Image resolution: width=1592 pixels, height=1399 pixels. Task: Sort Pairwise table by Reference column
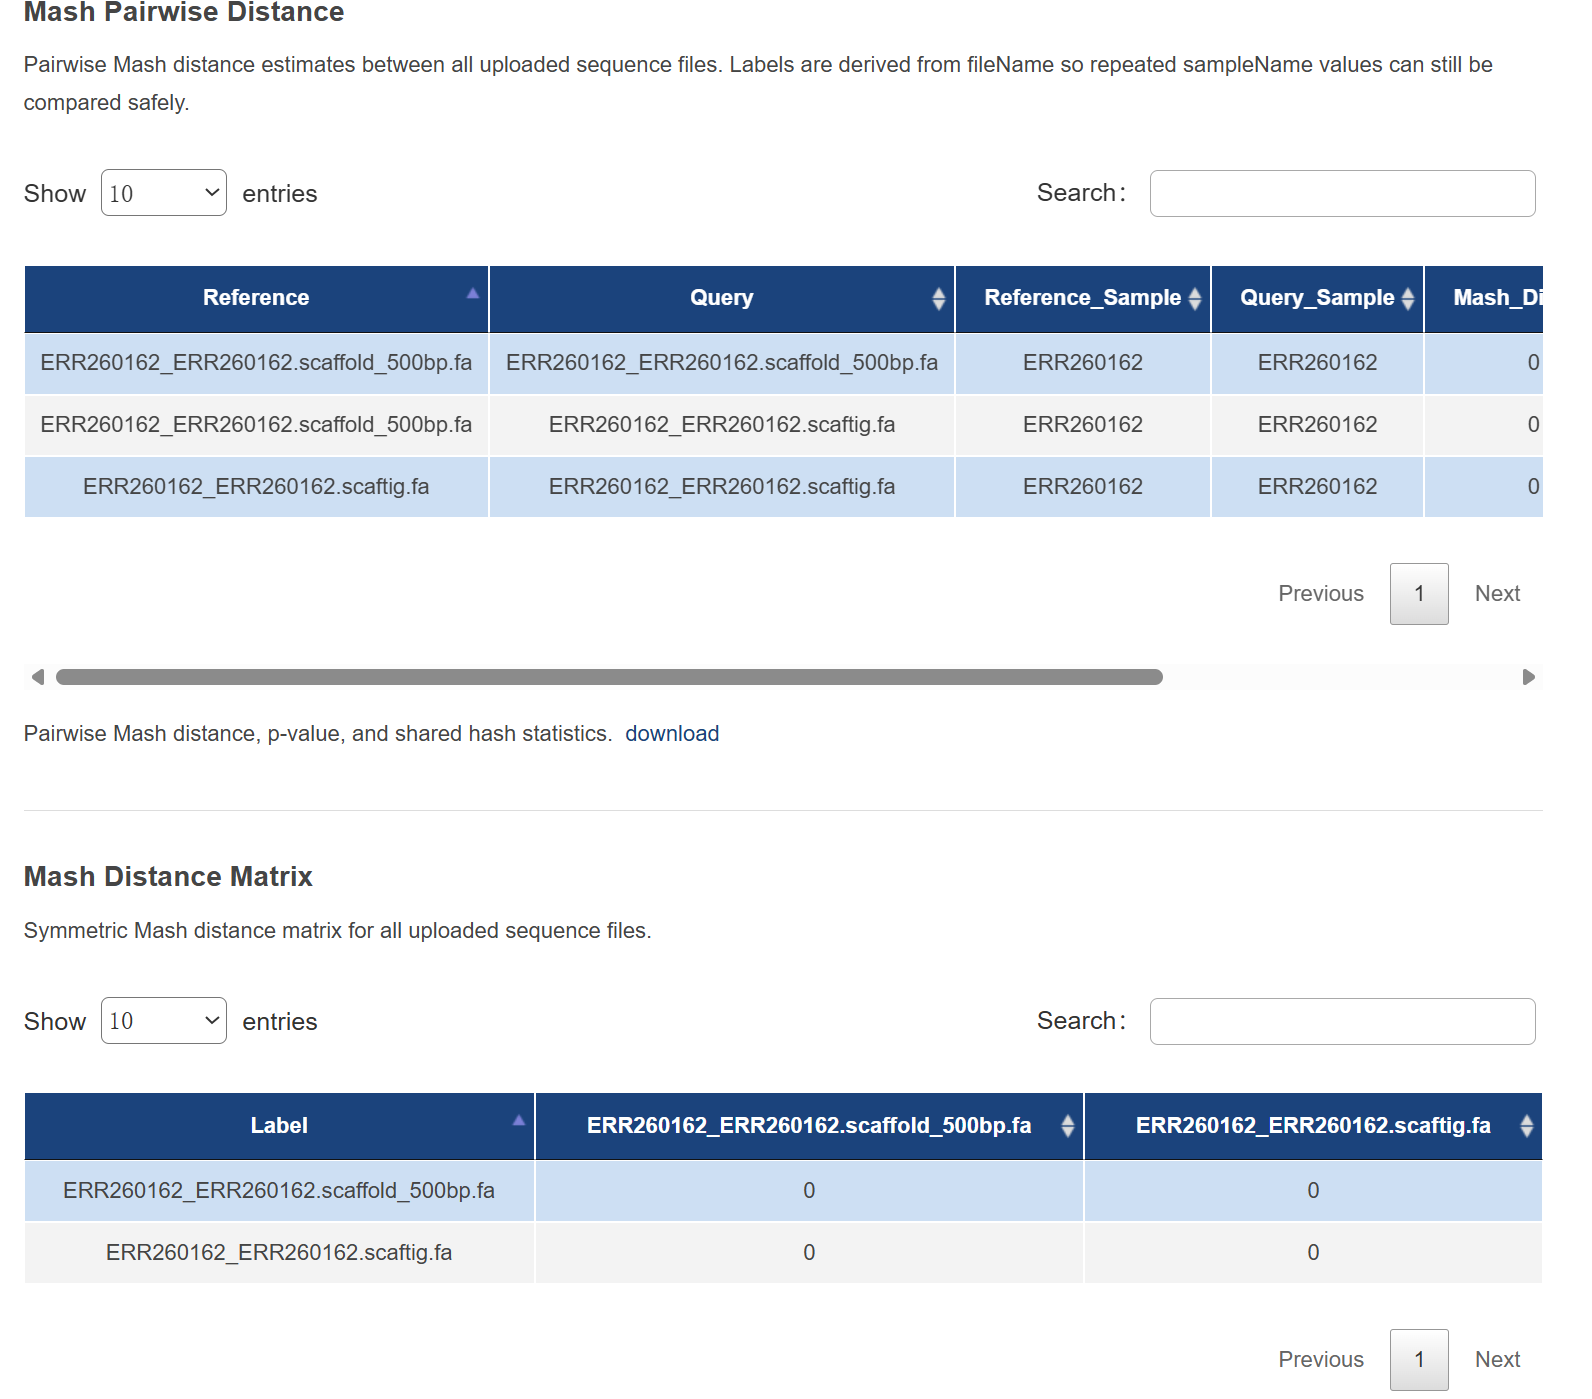pos(256,298)
